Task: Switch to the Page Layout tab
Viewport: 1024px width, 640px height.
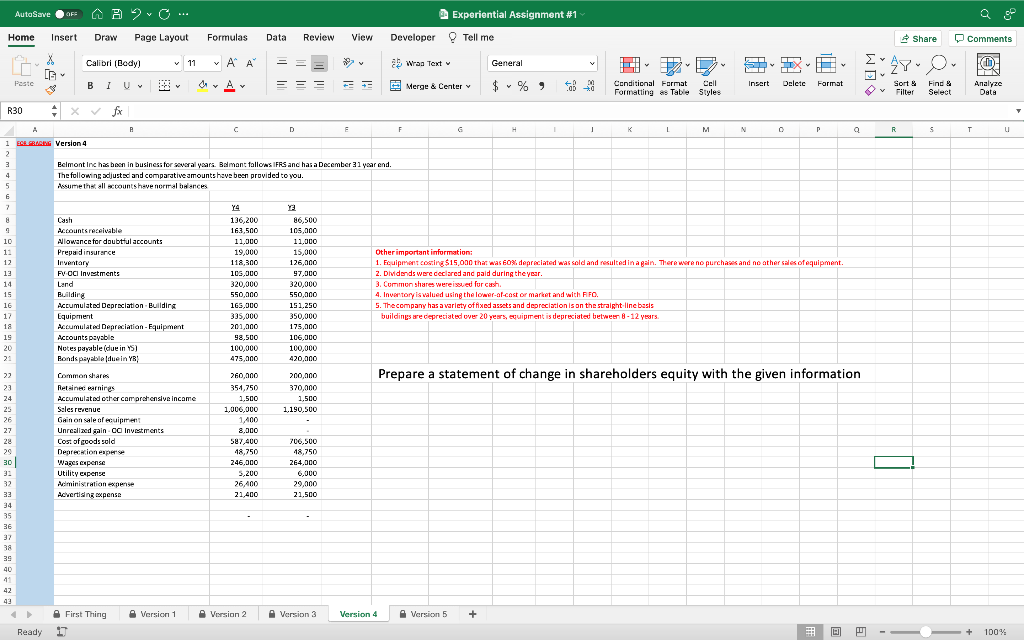Action: (161, 38)
